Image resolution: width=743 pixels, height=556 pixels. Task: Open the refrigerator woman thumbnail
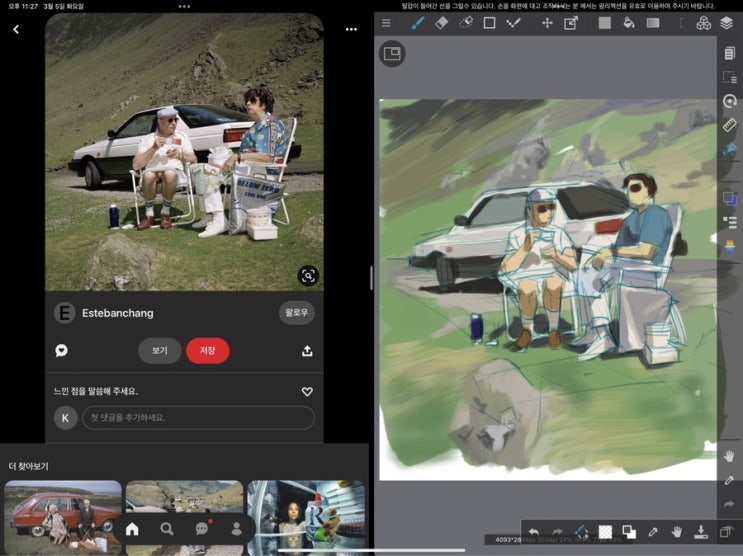coord(306,516)
